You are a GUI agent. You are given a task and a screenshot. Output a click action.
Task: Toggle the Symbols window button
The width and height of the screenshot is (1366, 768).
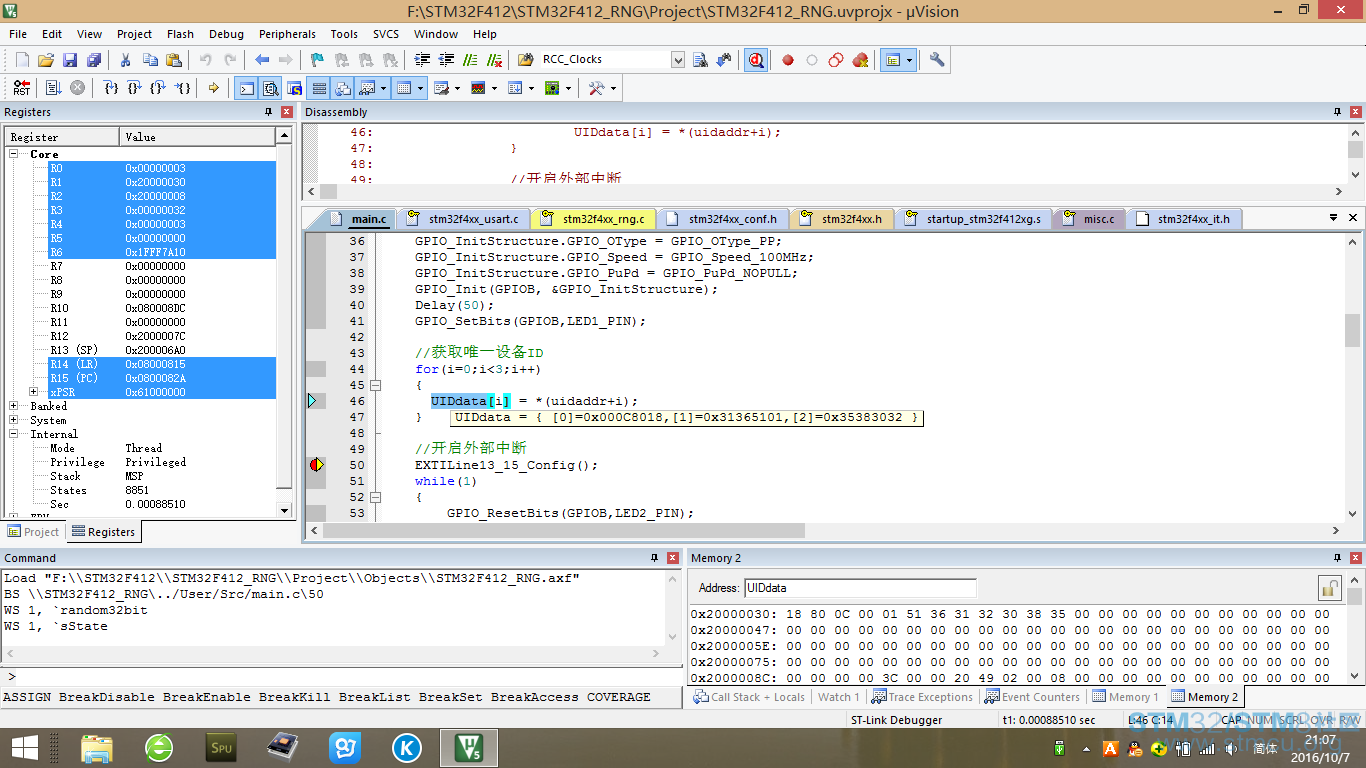click(294, 88)
